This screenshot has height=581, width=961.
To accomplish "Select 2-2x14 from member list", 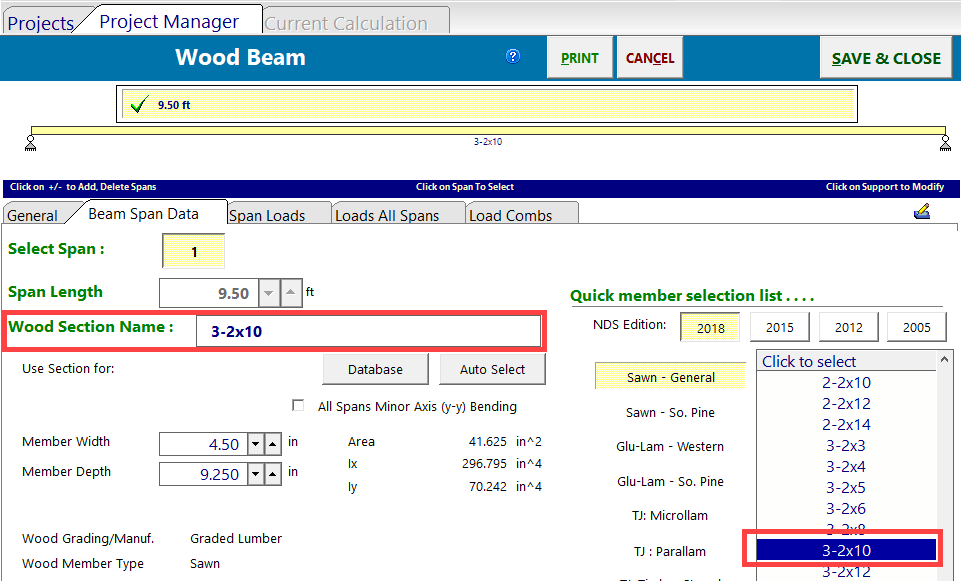I will (x=846, y=424).
